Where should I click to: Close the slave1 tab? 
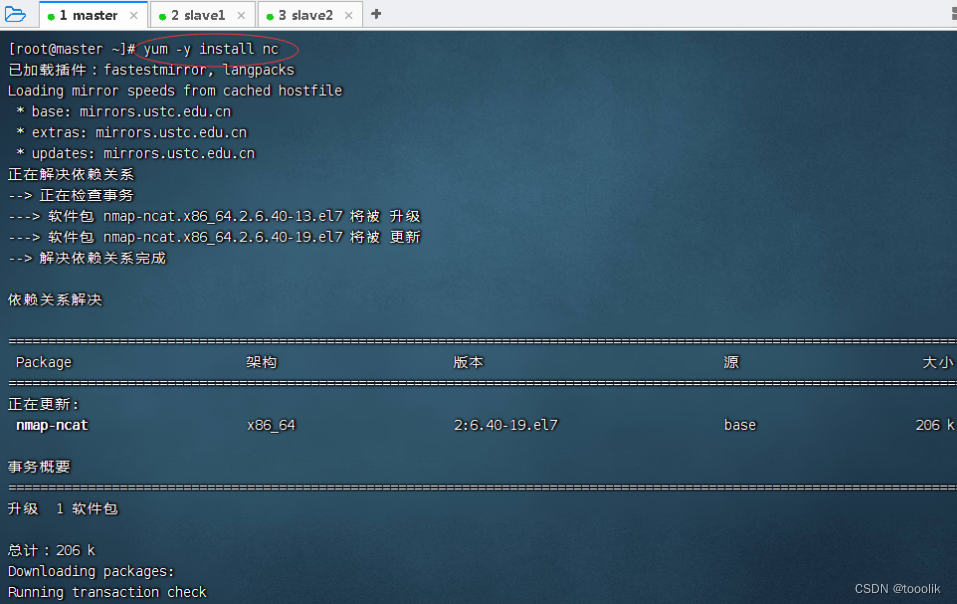click(241, 16)
